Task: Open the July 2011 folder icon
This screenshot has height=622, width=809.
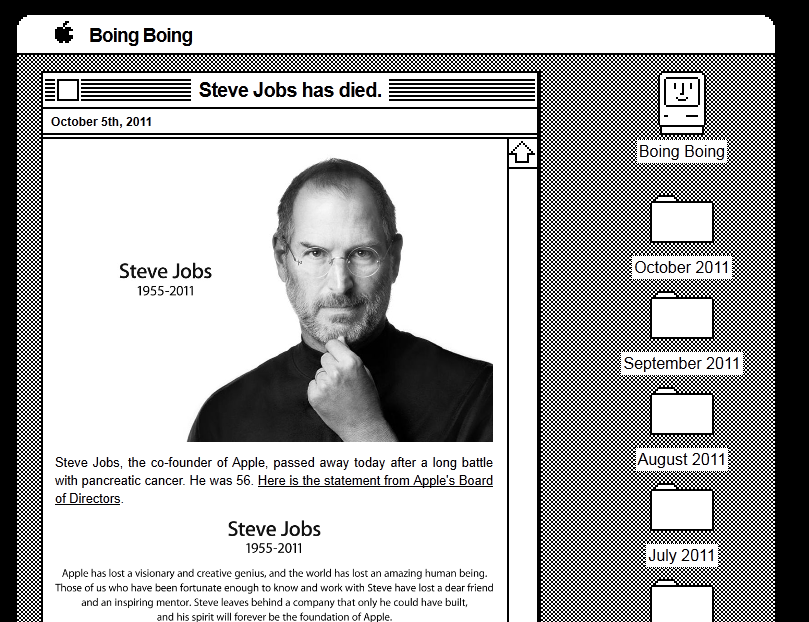Action: click(x=682, y=507)
